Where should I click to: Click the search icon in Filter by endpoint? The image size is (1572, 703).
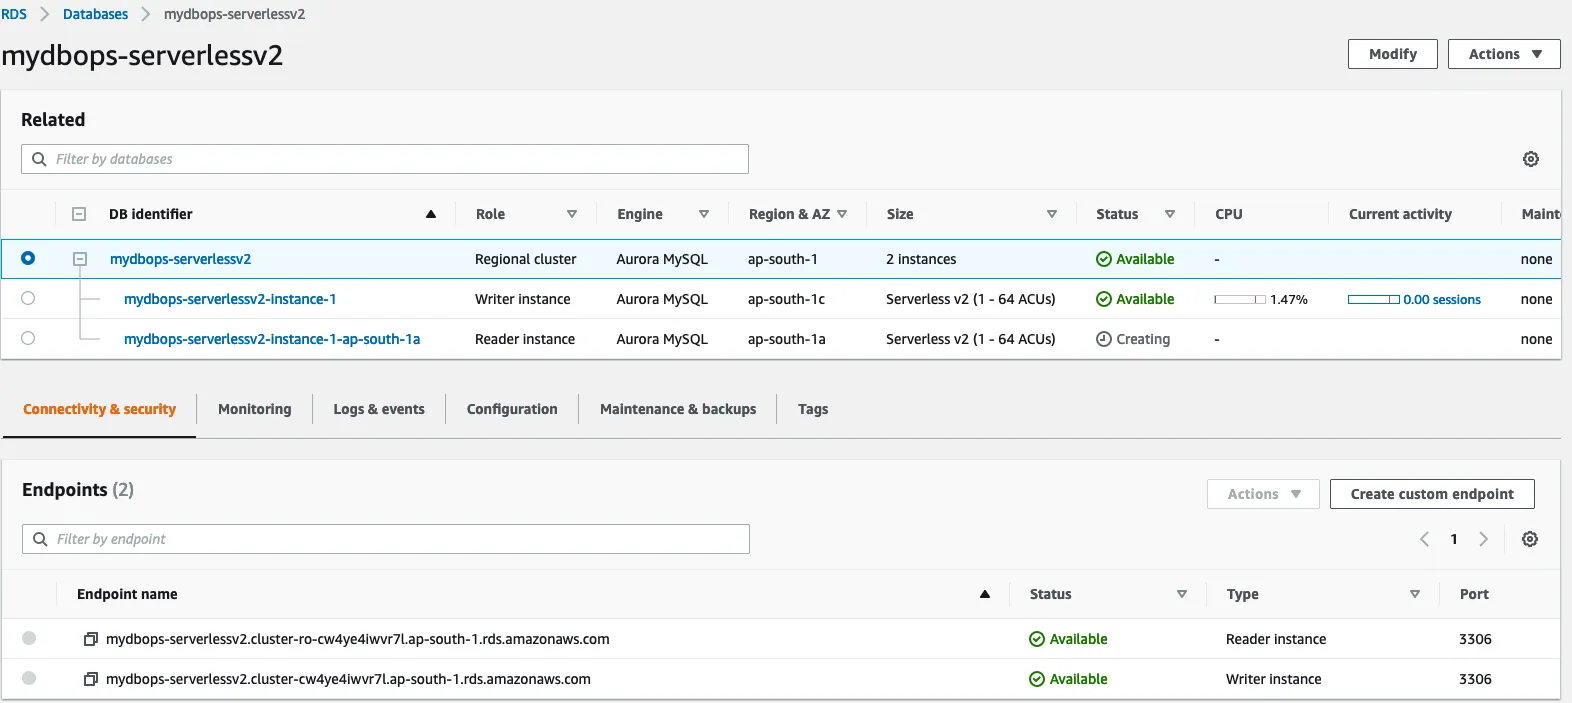(40, 539)
